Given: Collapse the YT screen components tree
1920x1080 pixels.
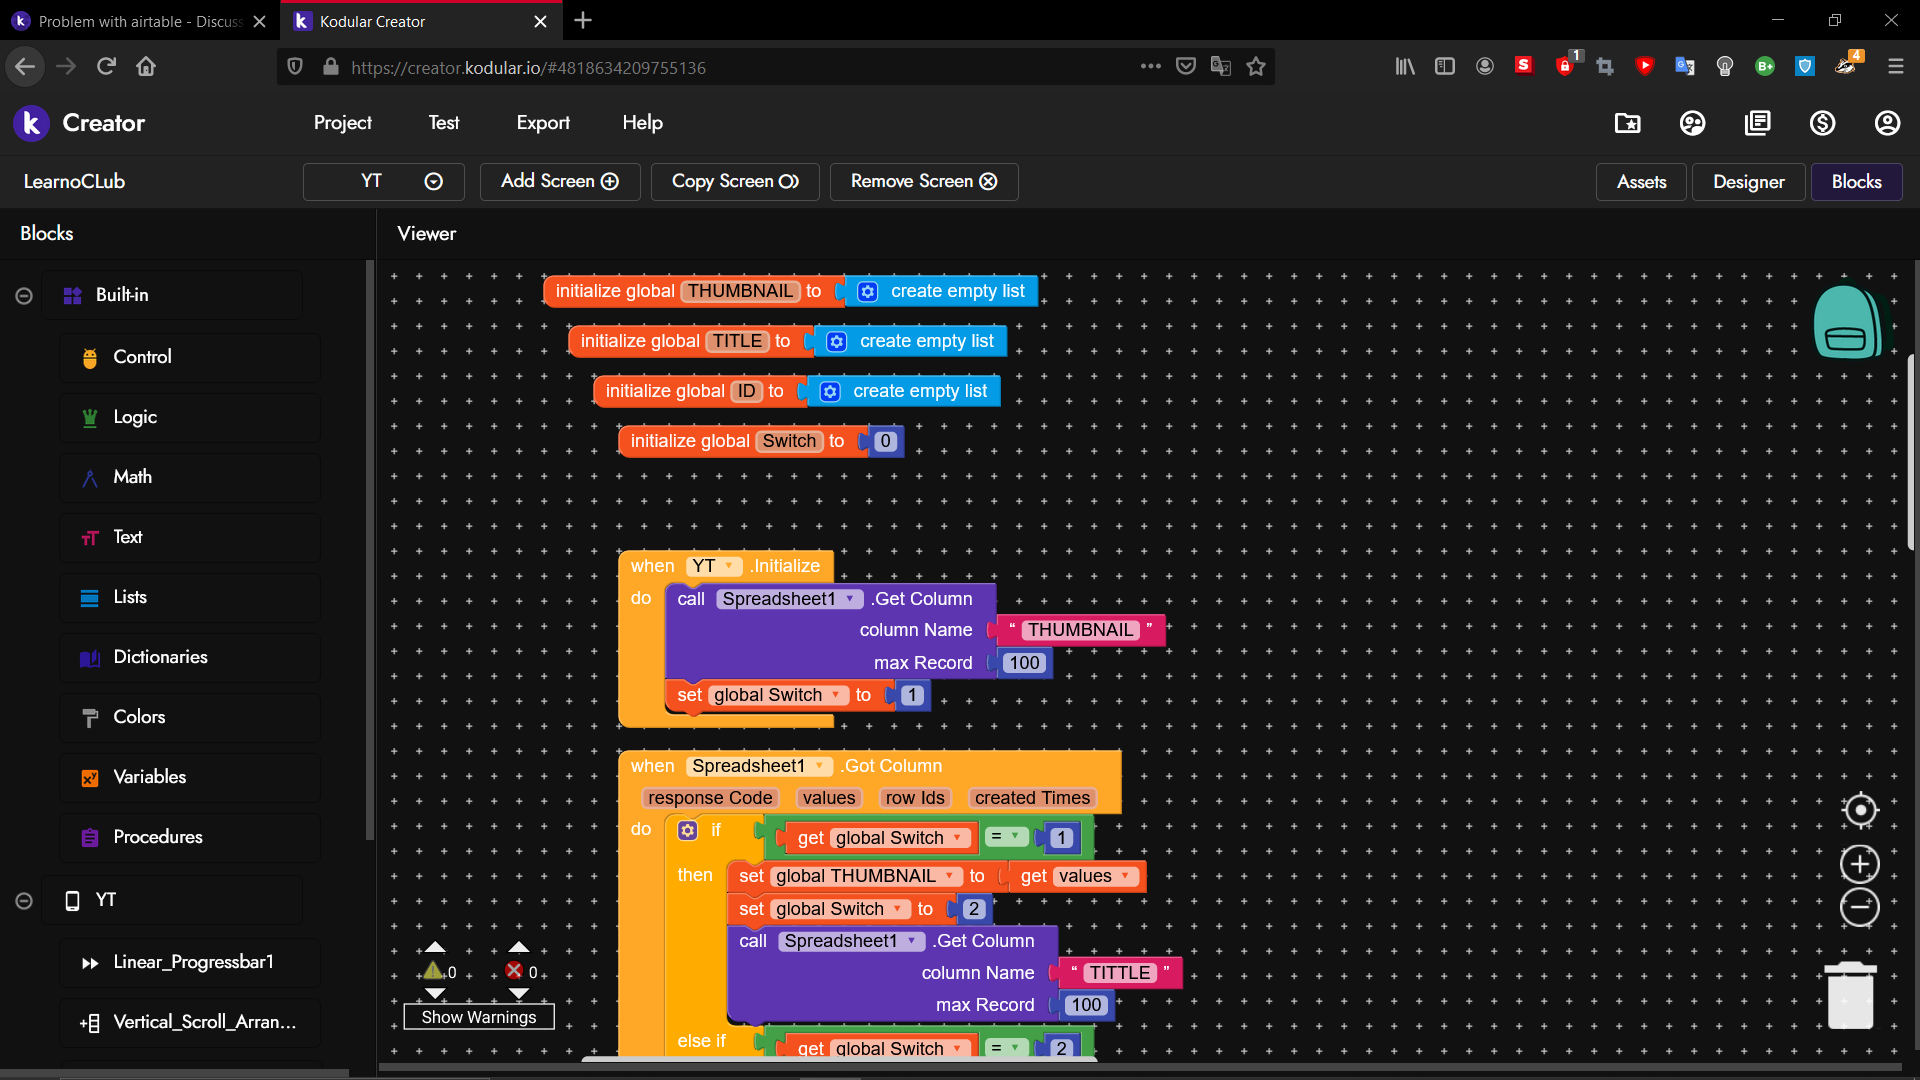Looking at the screenshot, I should pos(24,901).
